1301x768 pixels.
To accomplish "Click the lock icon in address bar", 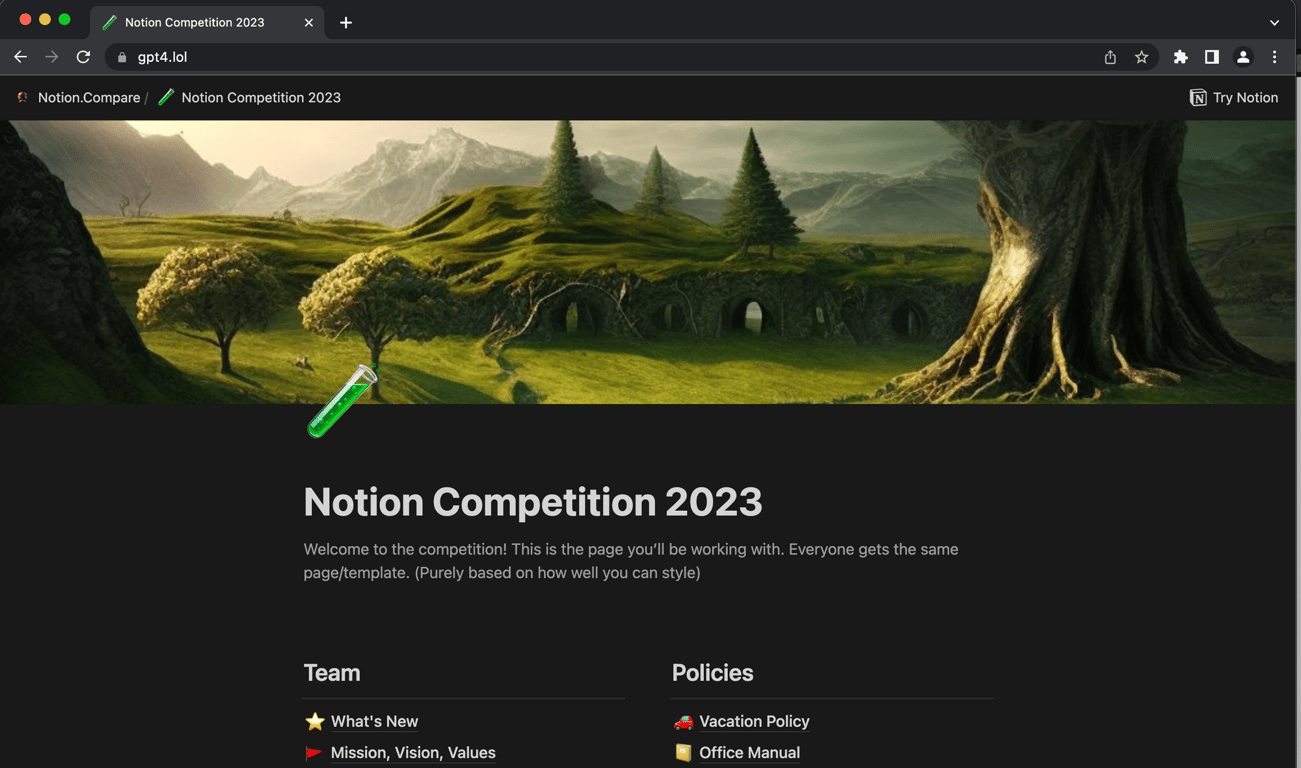I will tap(122, 58).
